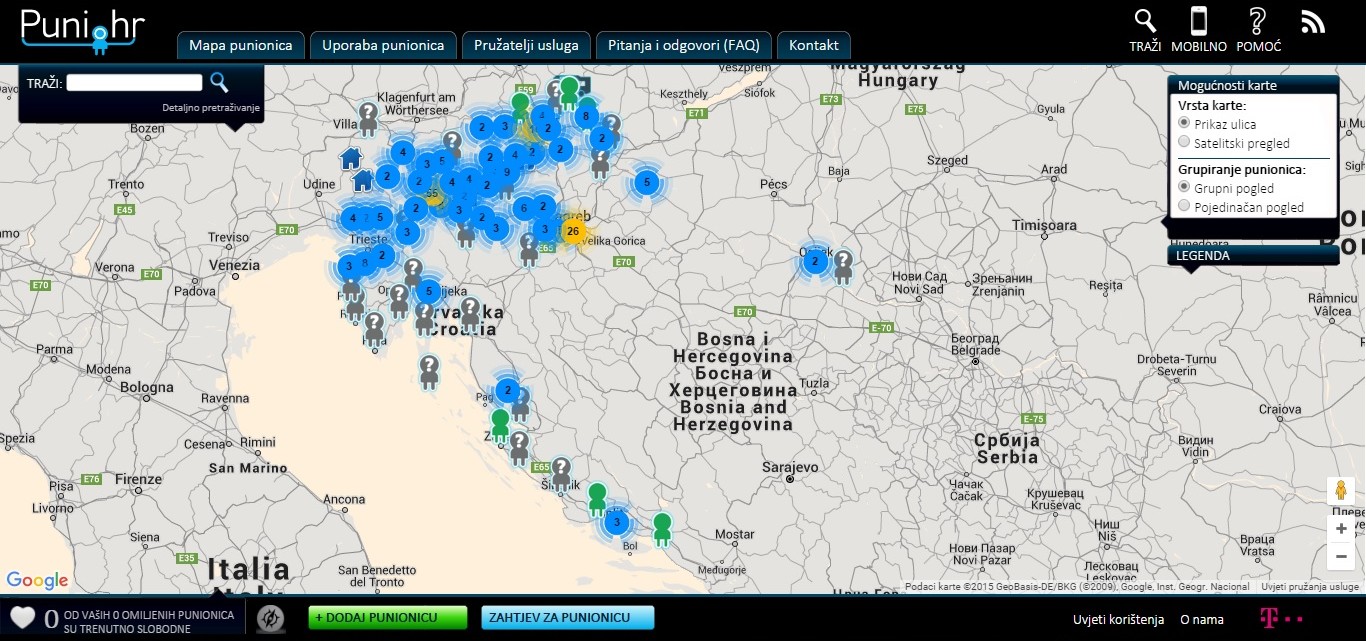
Task: Open the cluster of 5 near Rijeka
Action: coord(429,292)
